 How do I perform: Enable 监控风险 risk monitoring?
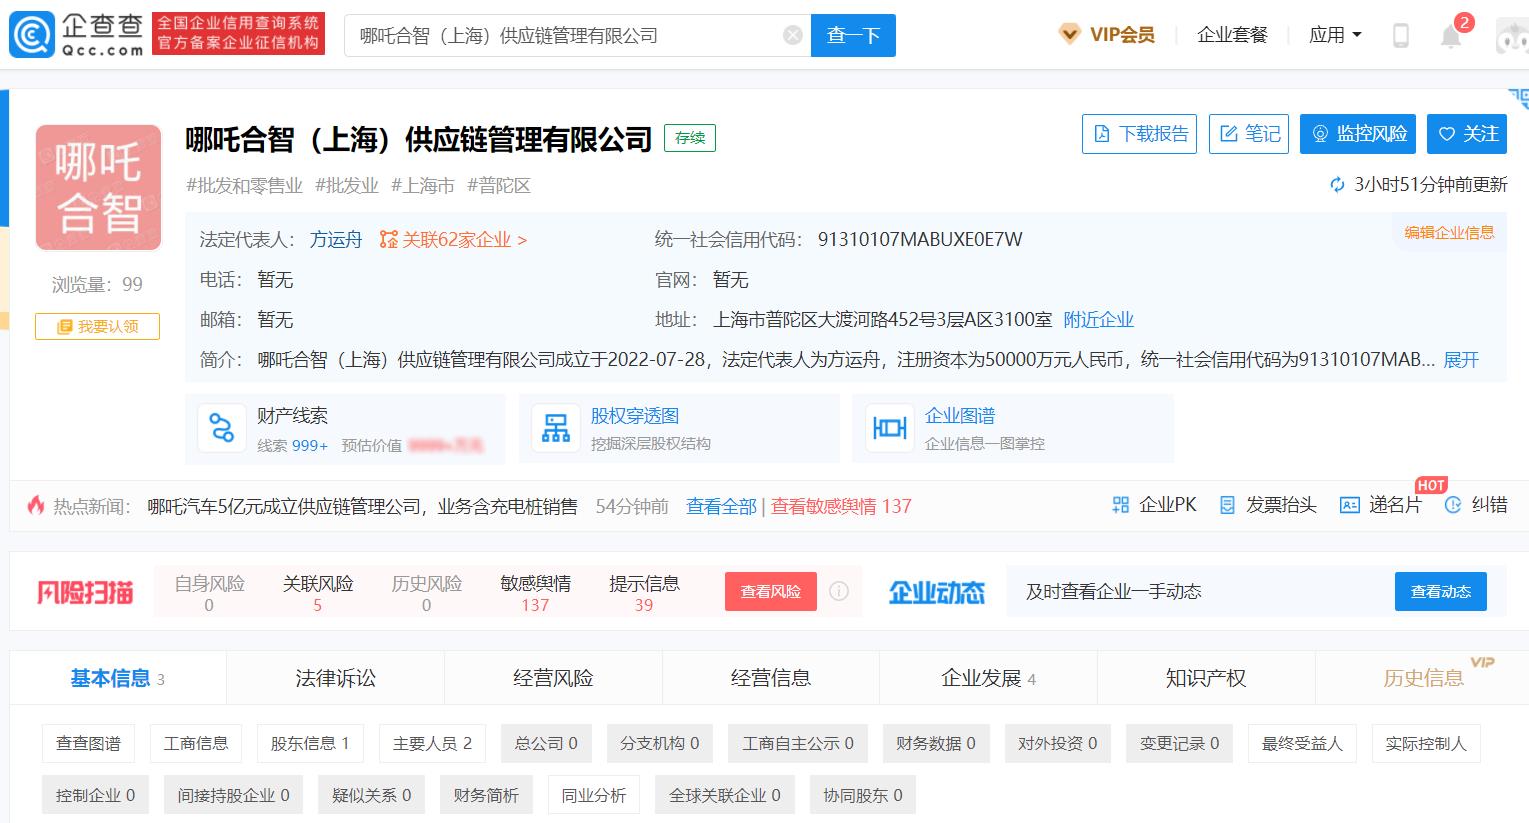[x=1358, y=134]
